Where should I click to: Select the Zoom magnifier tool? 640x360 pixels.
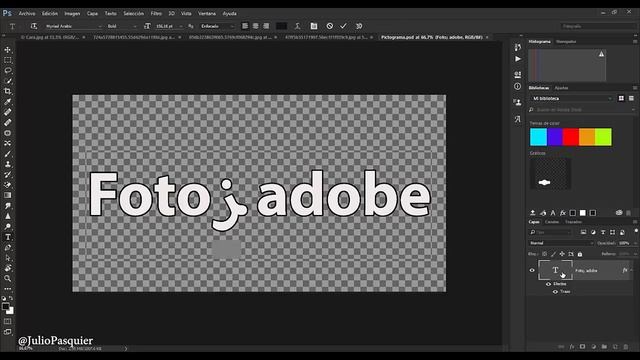(x=8, y=279)
